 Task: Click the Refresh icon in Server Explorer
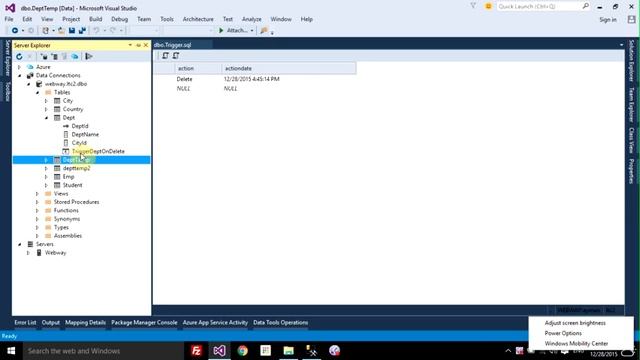click(x=19, y=56)
